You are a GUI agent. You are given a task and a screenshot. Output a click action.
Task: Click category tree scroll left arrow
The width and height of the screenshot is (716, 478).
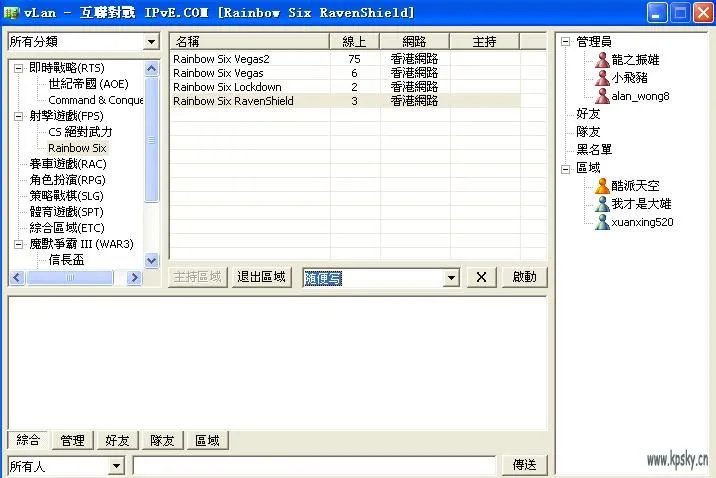pyautogui.click(x=17, y=278)
